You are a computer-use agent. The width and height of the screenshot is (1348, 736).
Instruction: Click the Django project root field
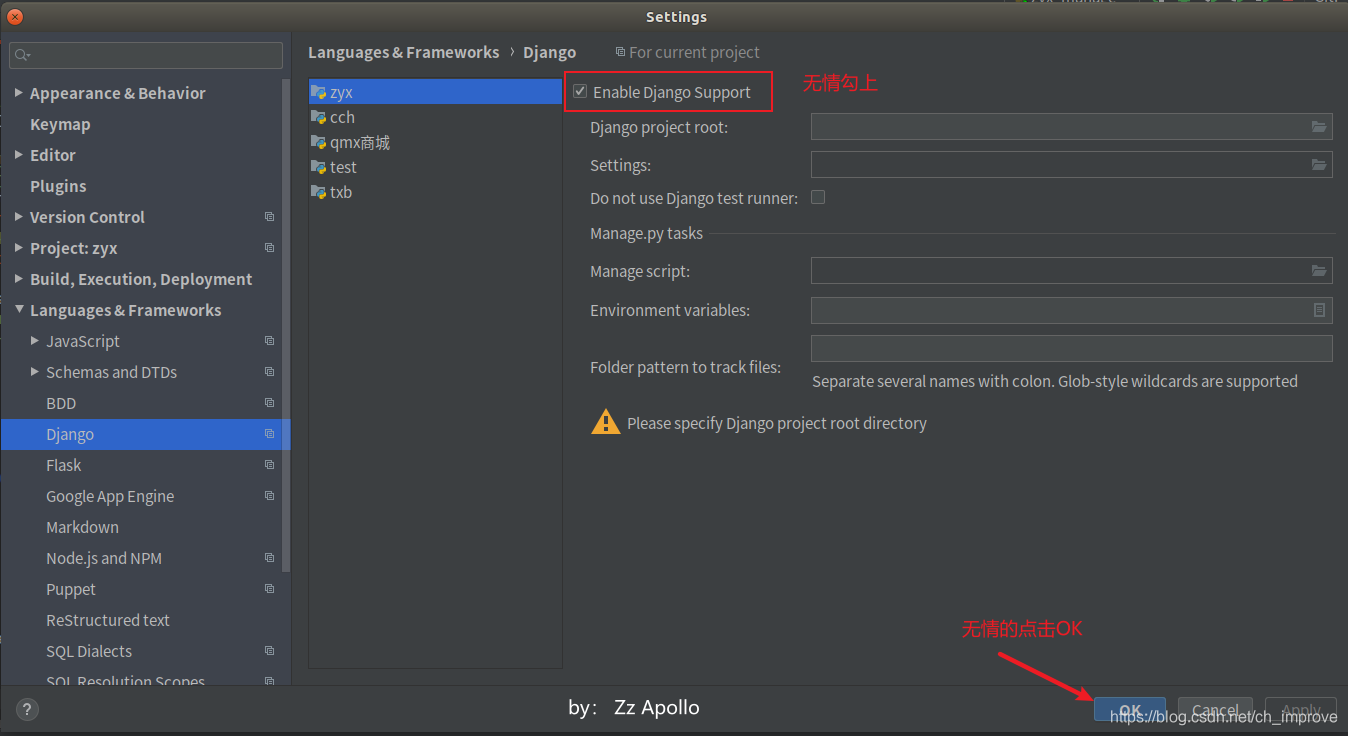(1072, 127)
